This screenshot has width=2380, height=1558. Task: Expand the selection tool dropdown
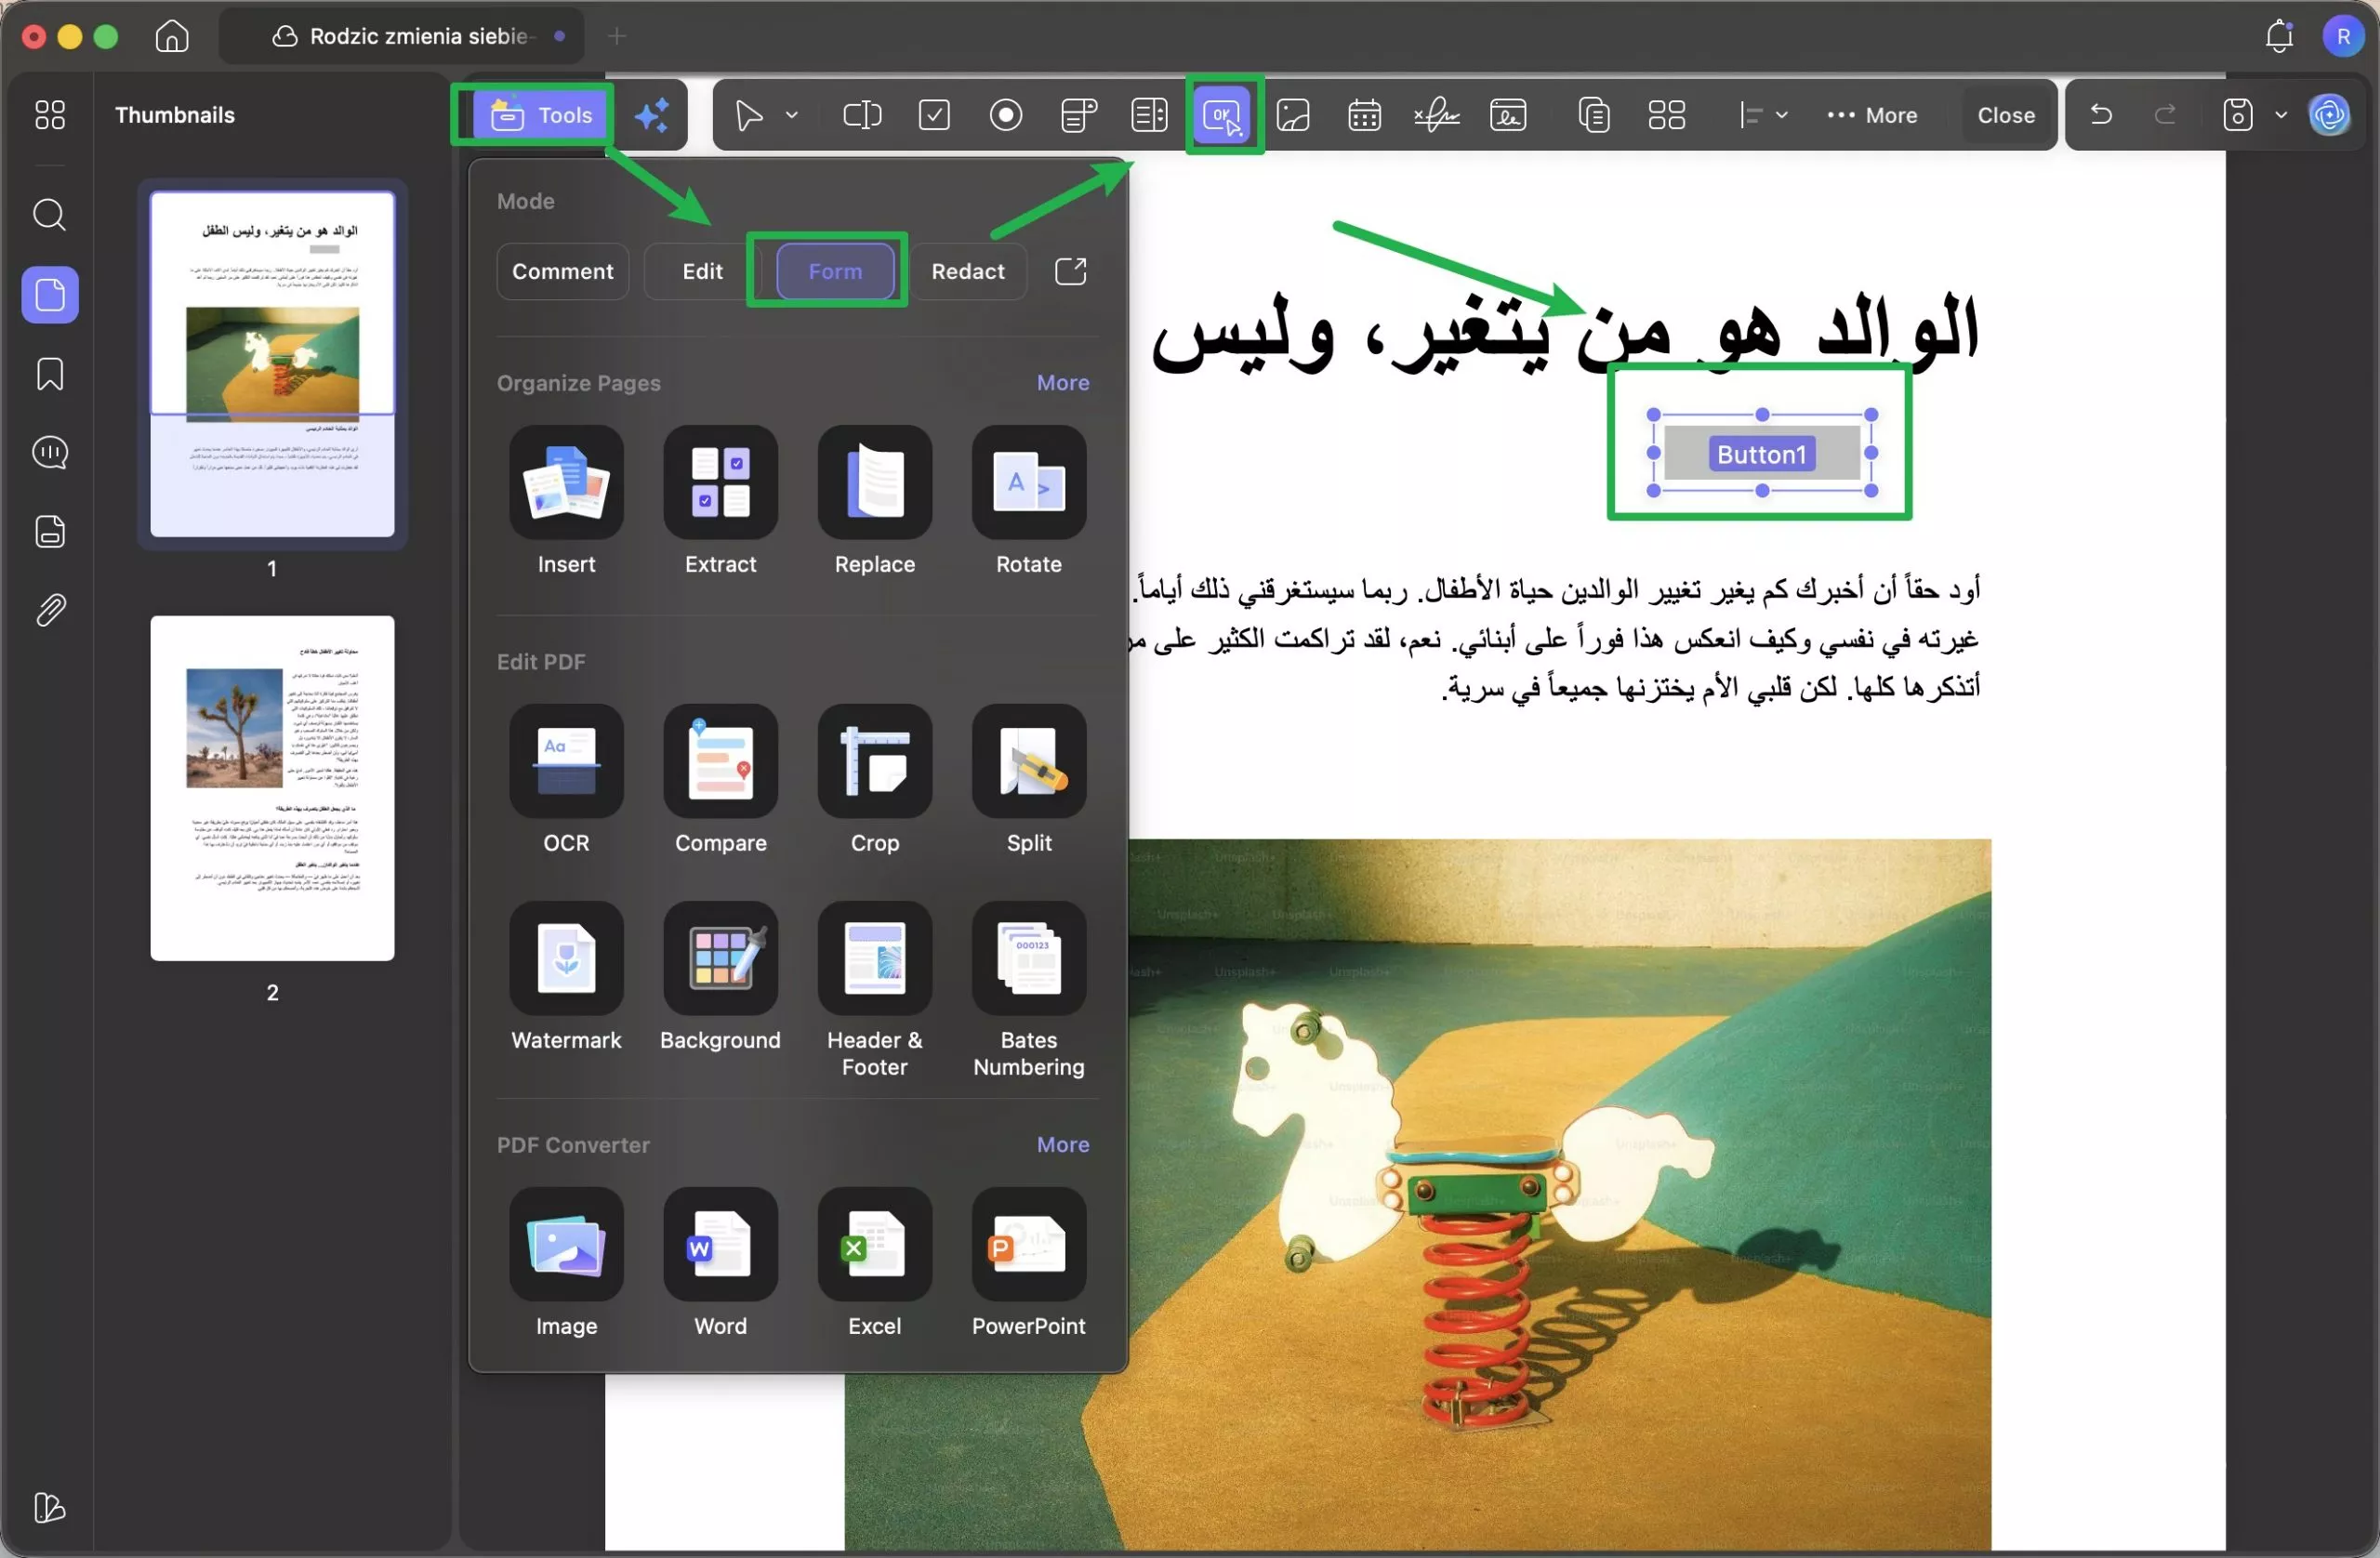click(x=791, y=115)
